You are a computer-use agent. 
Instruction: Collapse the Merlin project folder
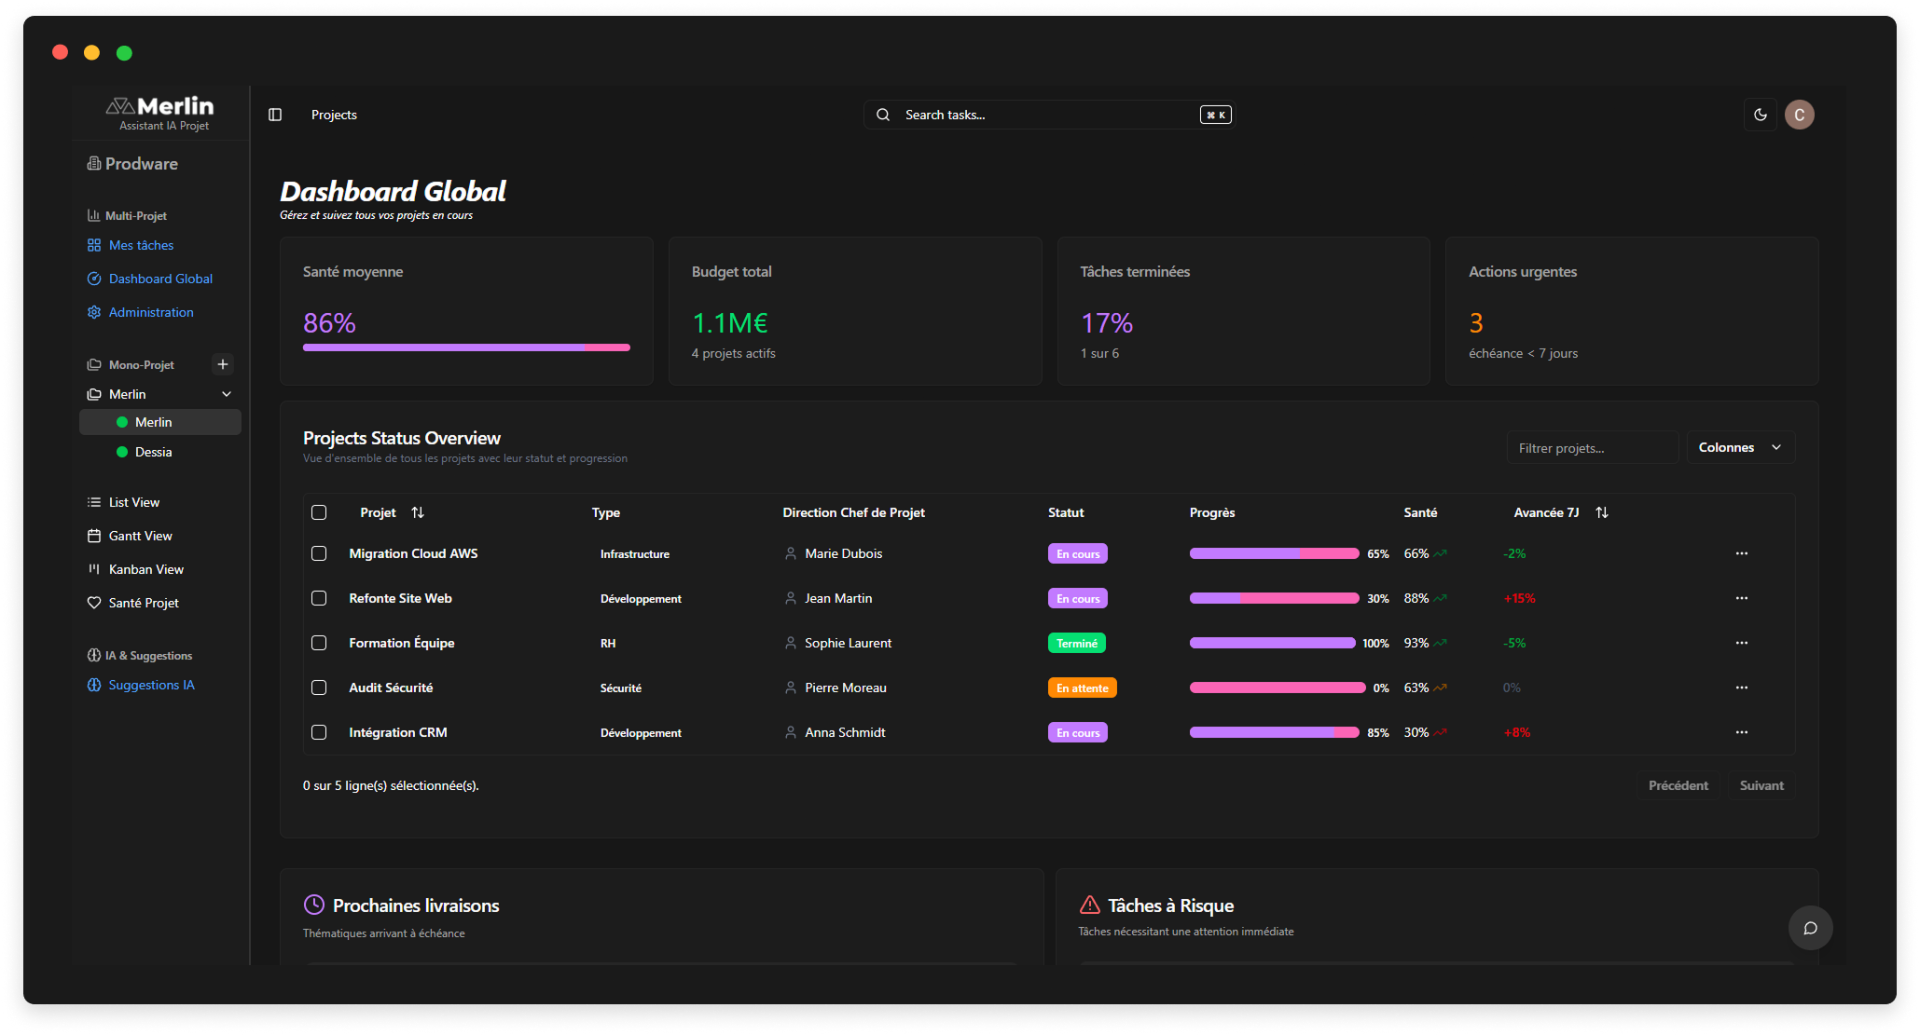click(x=226, y=394)
